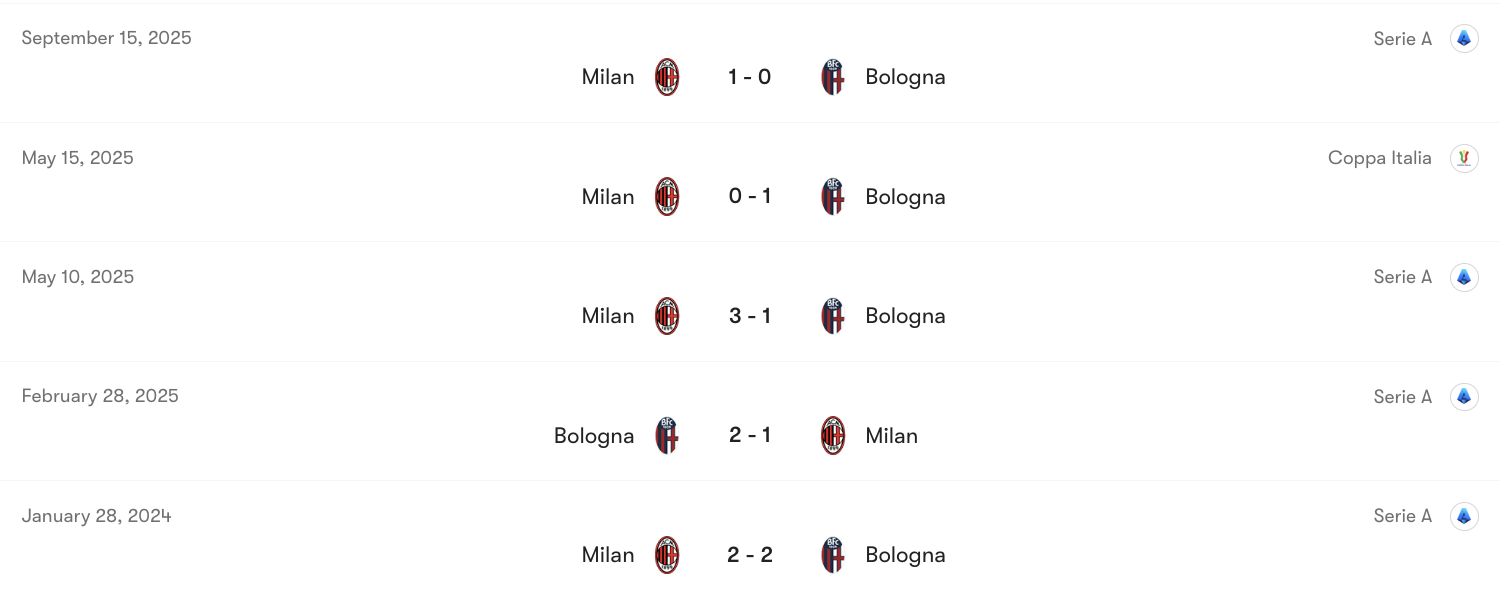Click the Serie A icon next to May 10, 2025
The width and height of the screenshot is (1500, 594).
click(1463, 276)
